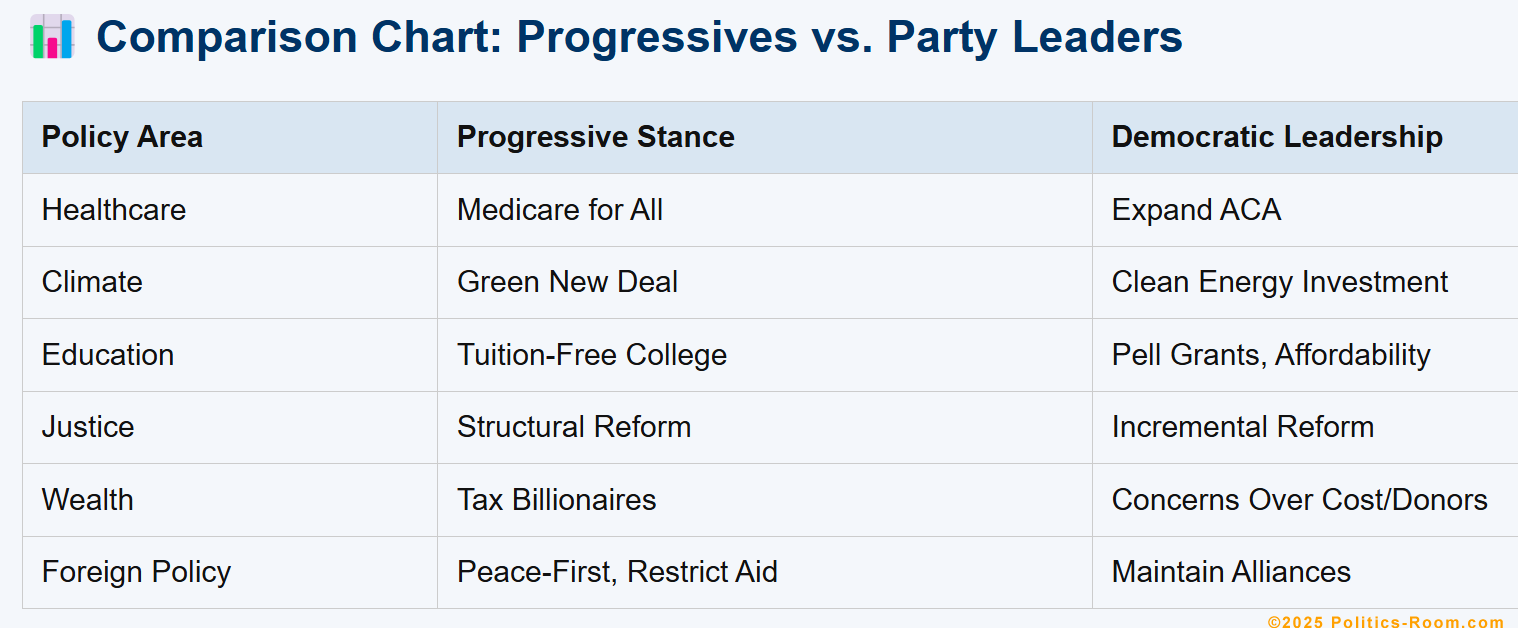
Task: Click the Tuition-Free College cell
Action: pos(765,355)
